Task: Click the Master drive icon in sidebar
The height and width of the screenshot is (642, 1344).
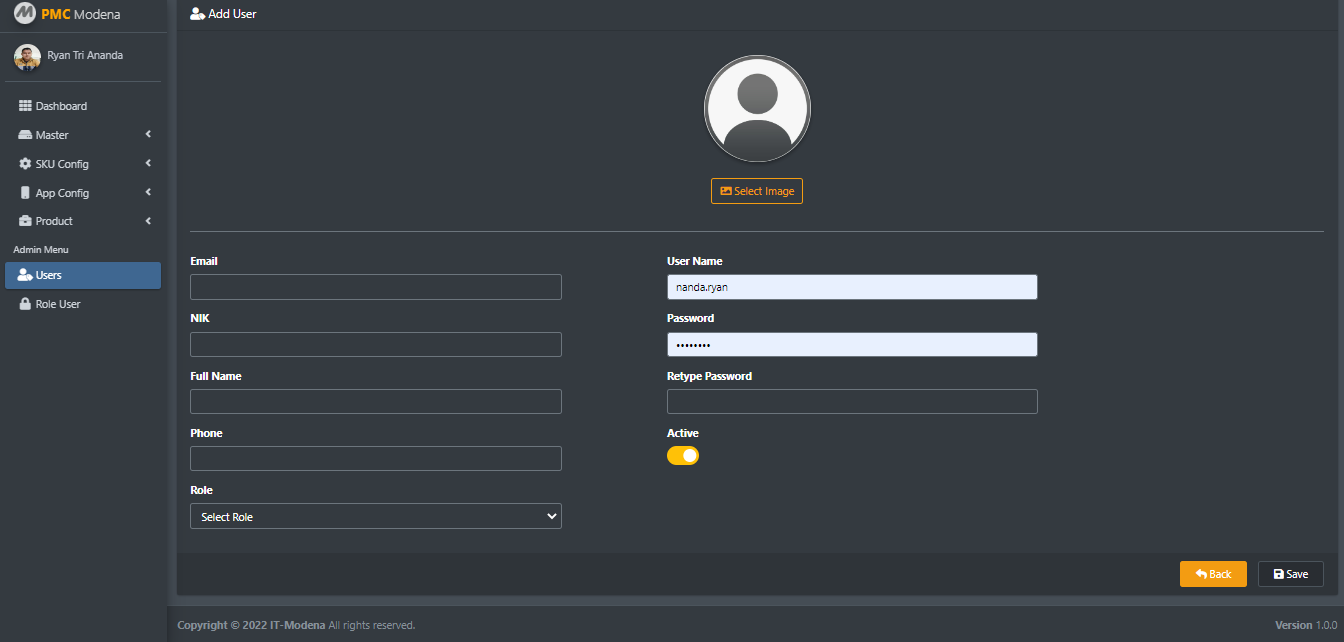Action: click(x=26, y=135)
